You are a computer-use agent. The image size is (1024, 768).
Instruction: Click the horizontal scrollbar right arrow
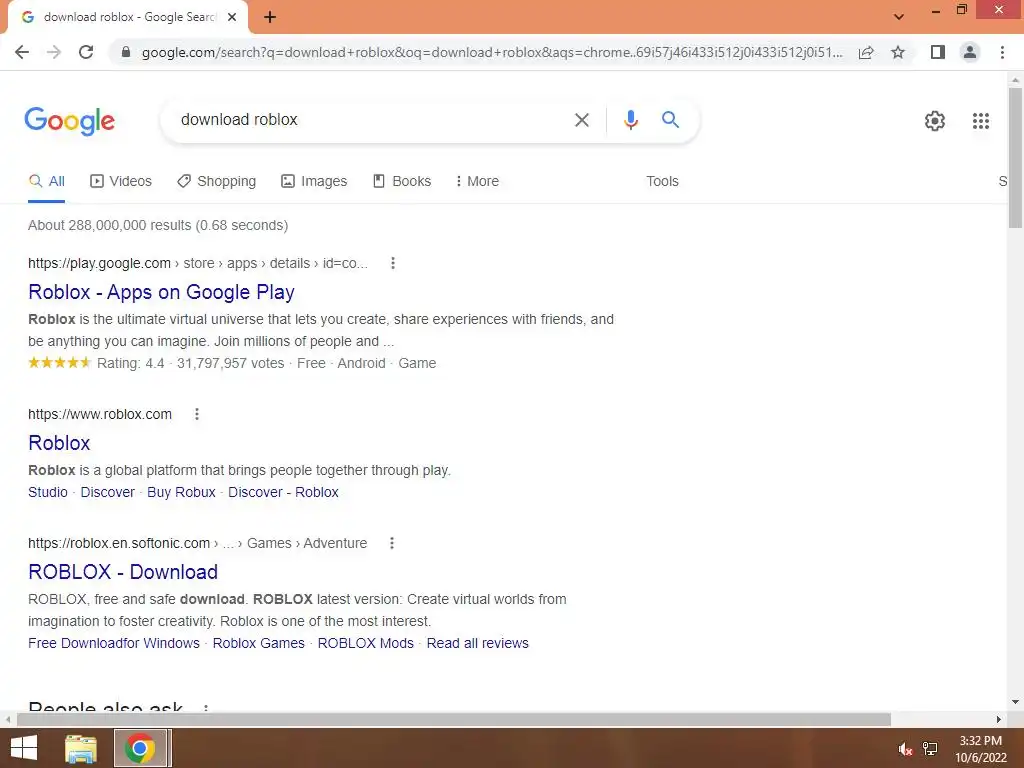click(999, 719)
